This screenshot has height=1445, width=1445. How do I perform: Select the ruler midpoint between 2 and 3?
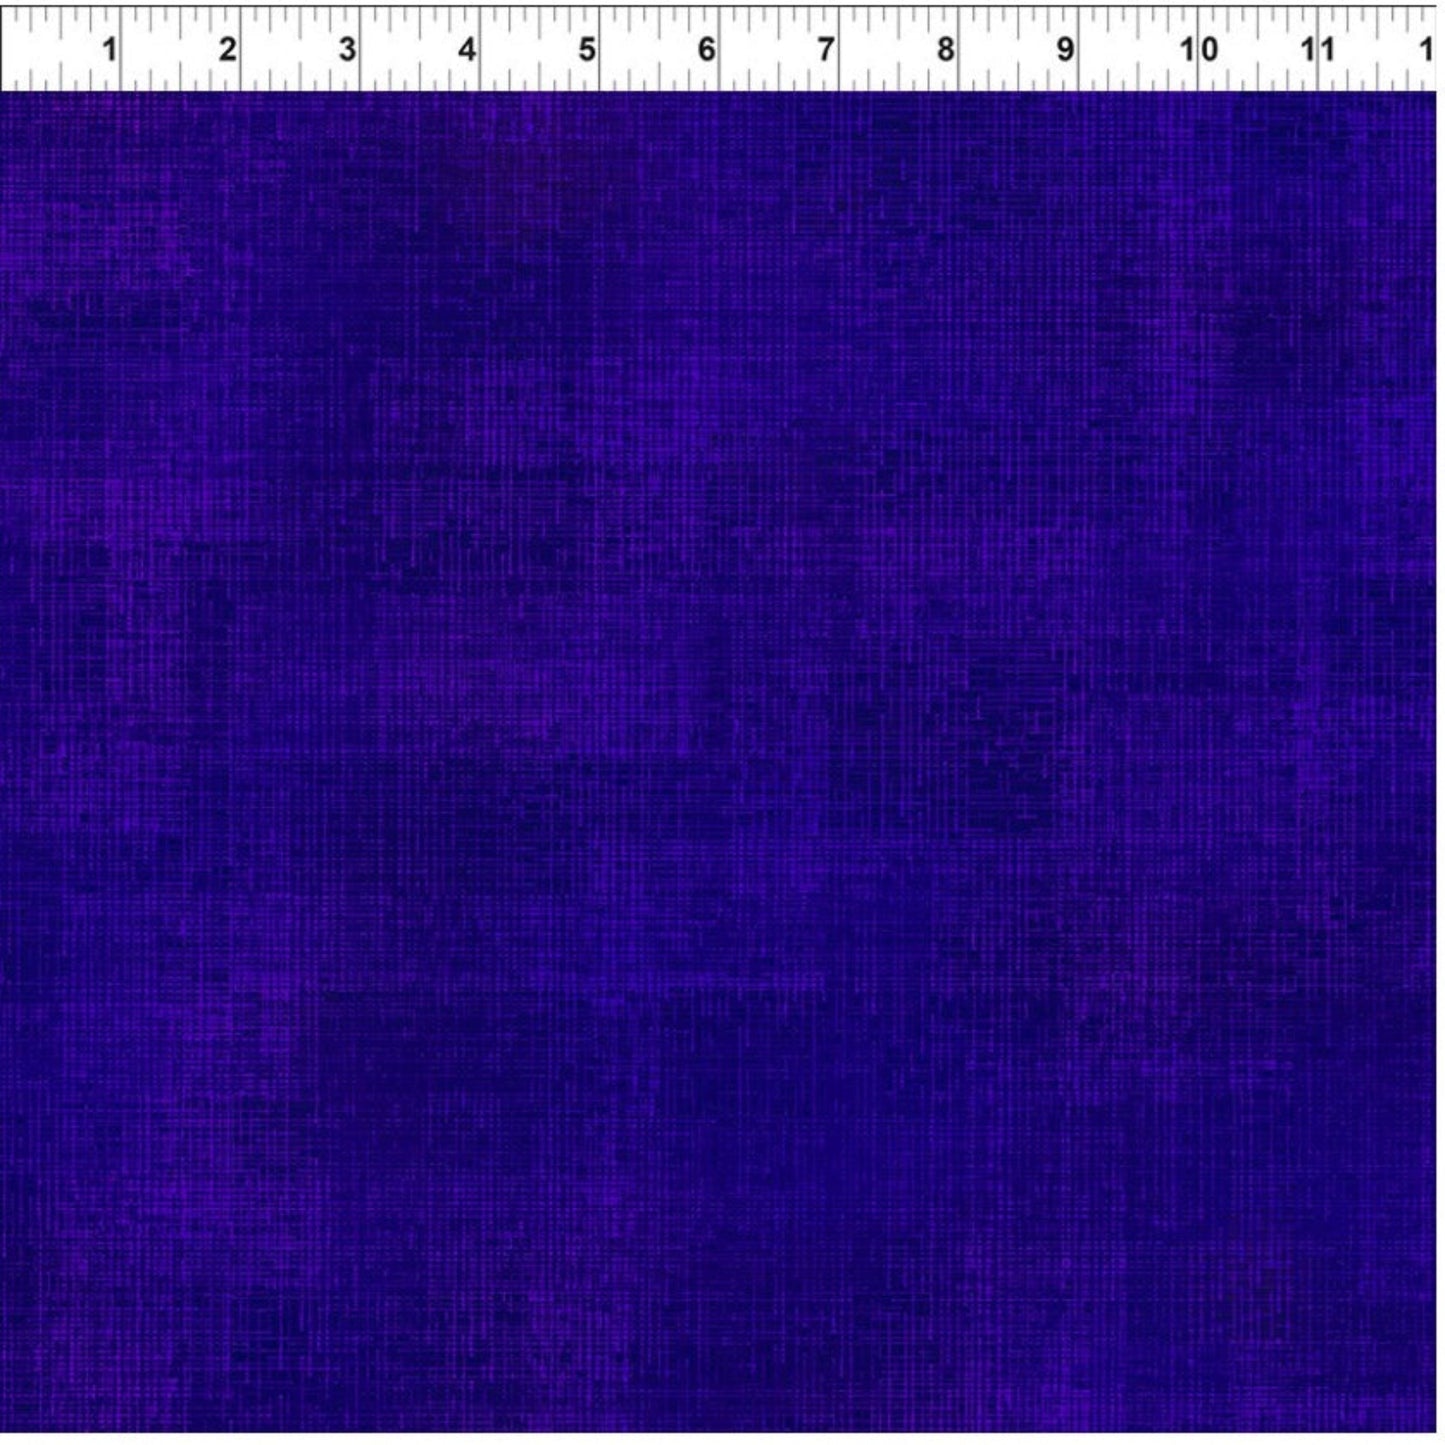[300, 49]
